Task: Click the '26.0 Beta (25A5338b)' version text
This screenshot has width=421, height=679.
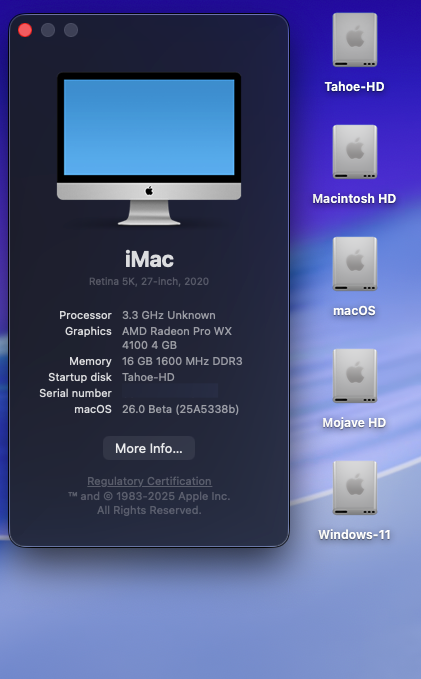Action: click(180, 409)
